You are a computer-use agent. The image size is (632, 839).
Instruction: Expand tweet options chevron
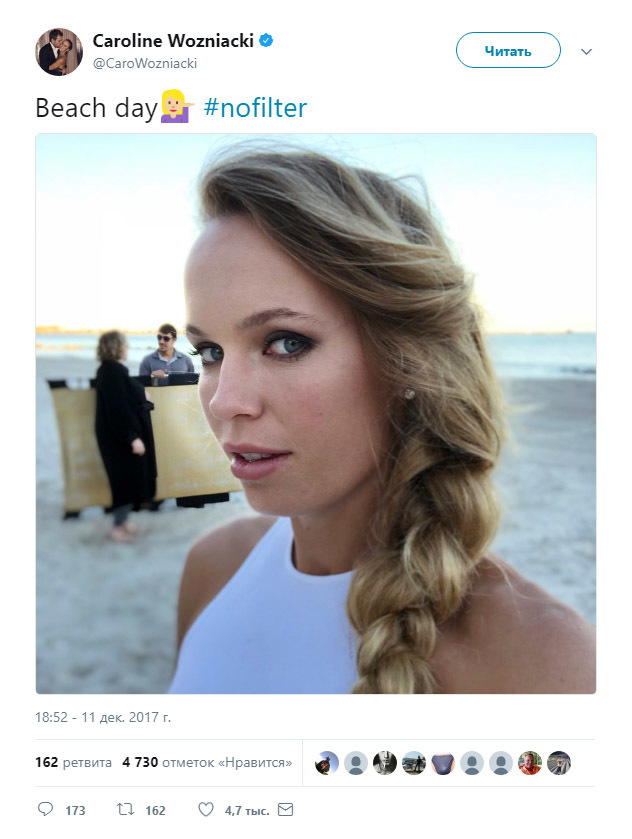point(587,51)
